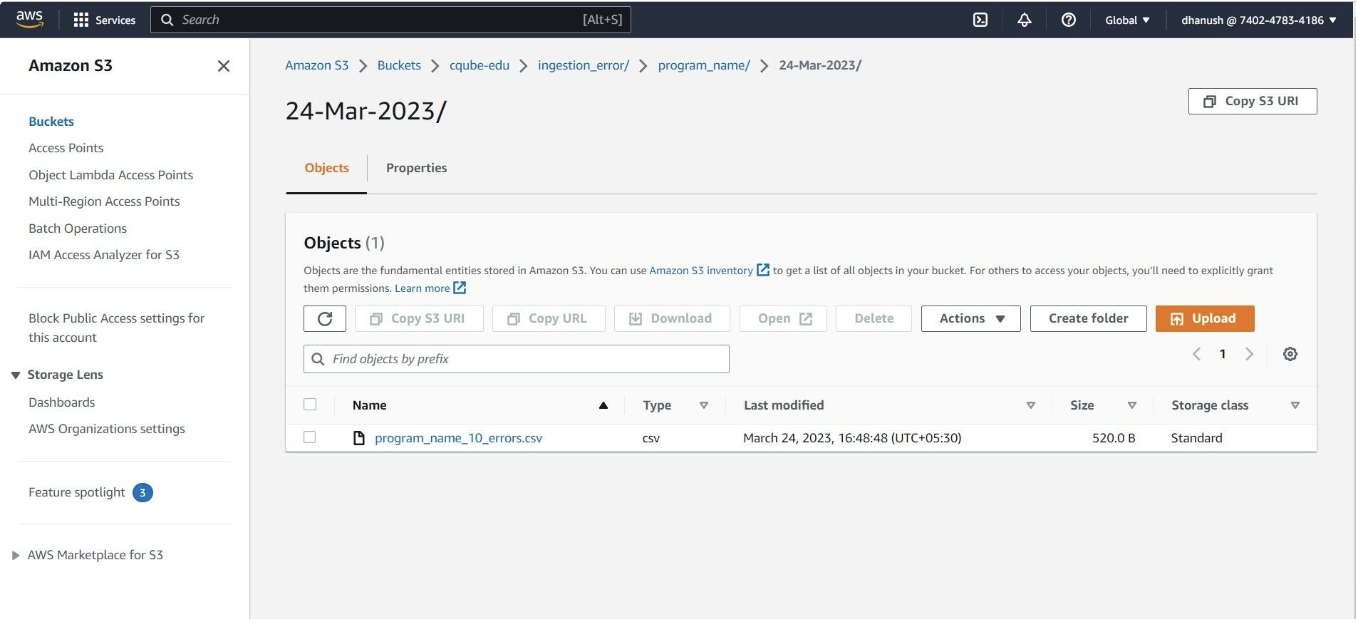Open the Global region dropdown
This screenshot has width=1356, height=630.
pyautogui.click(x=1127, y=20)
